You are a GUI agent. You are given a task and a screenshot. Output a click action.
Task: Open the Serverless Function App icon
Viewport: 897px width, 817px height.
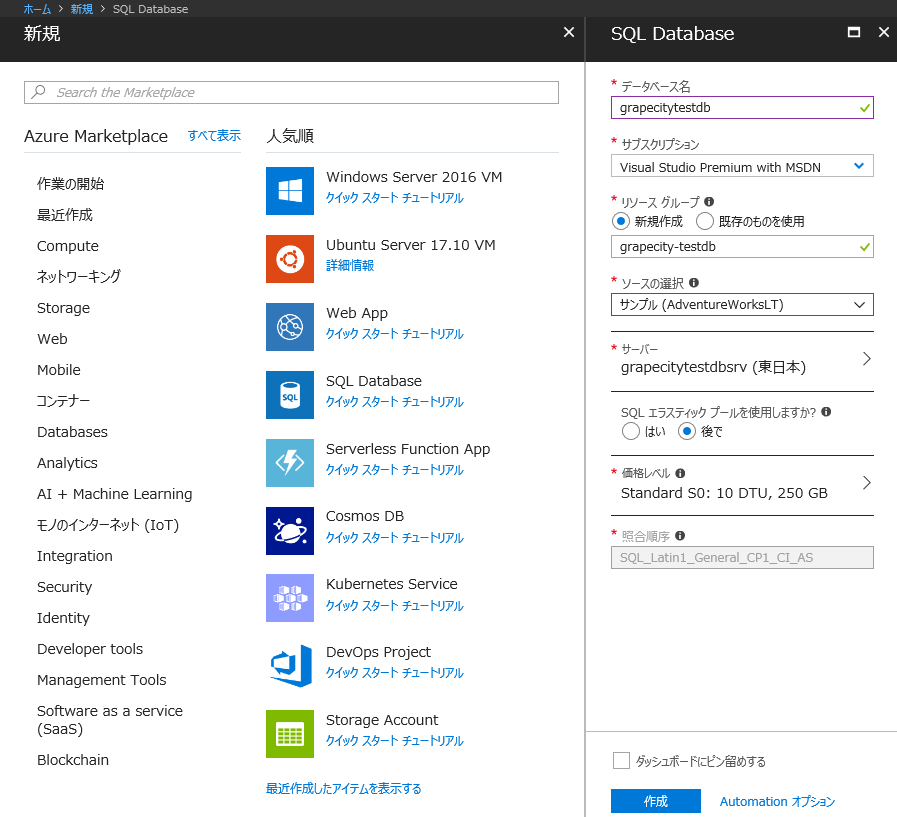pos(289,463)
